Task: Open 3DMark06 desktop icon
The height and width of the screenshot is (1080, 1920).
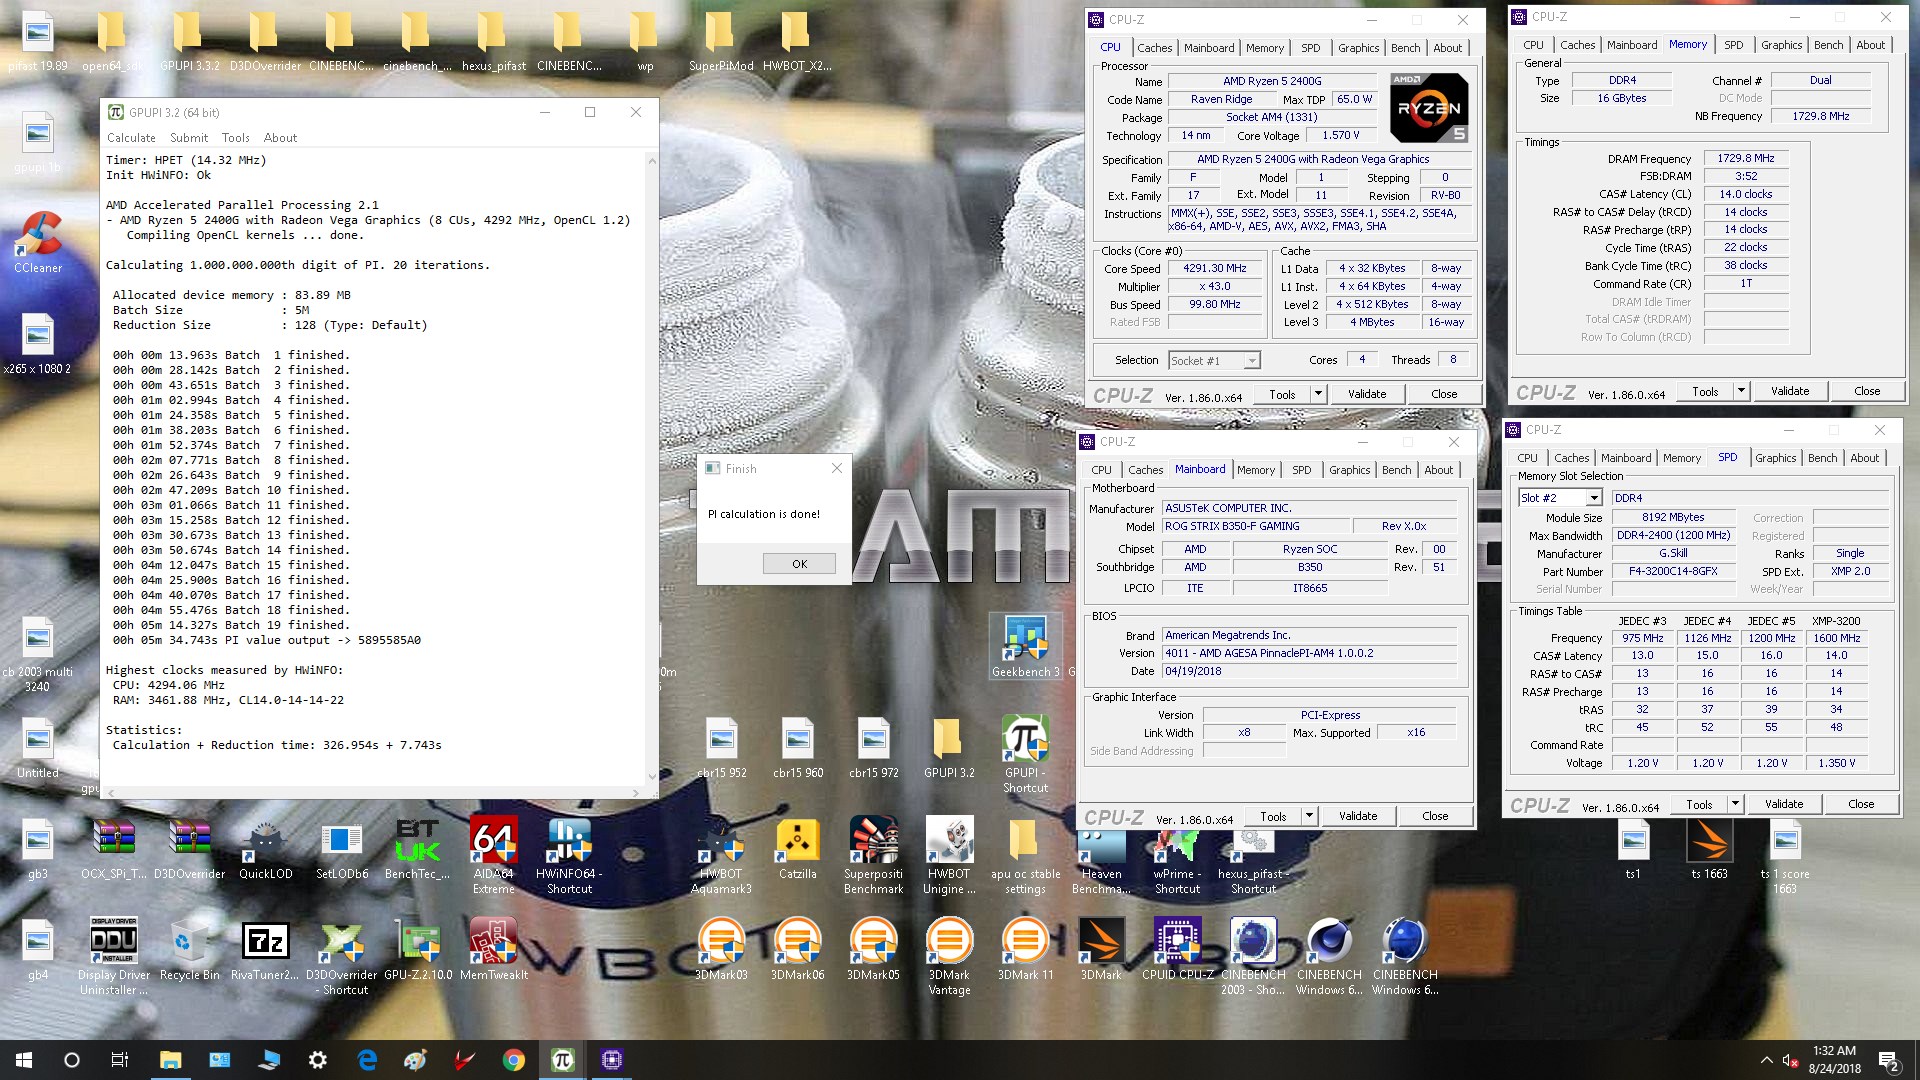Action: click(x=797, y=948)
